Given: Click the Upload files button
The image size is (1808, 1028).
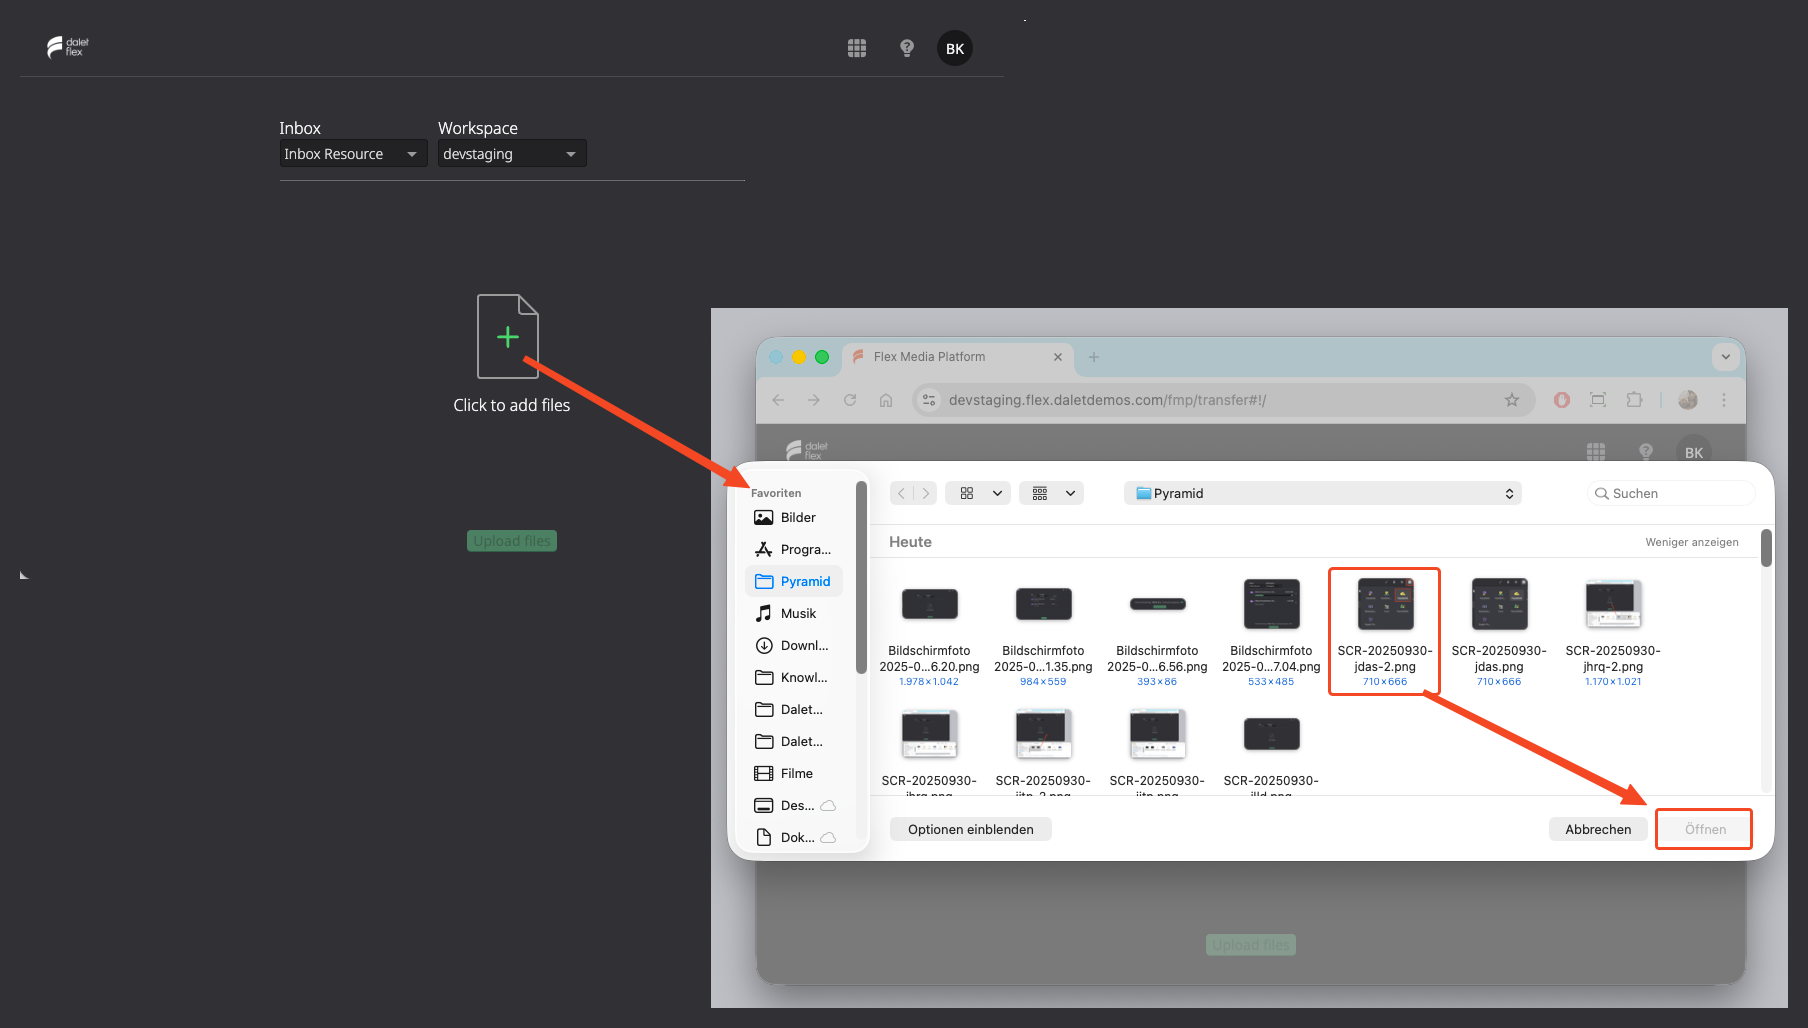Looking at the screenshot, I should tap(512, 541).
